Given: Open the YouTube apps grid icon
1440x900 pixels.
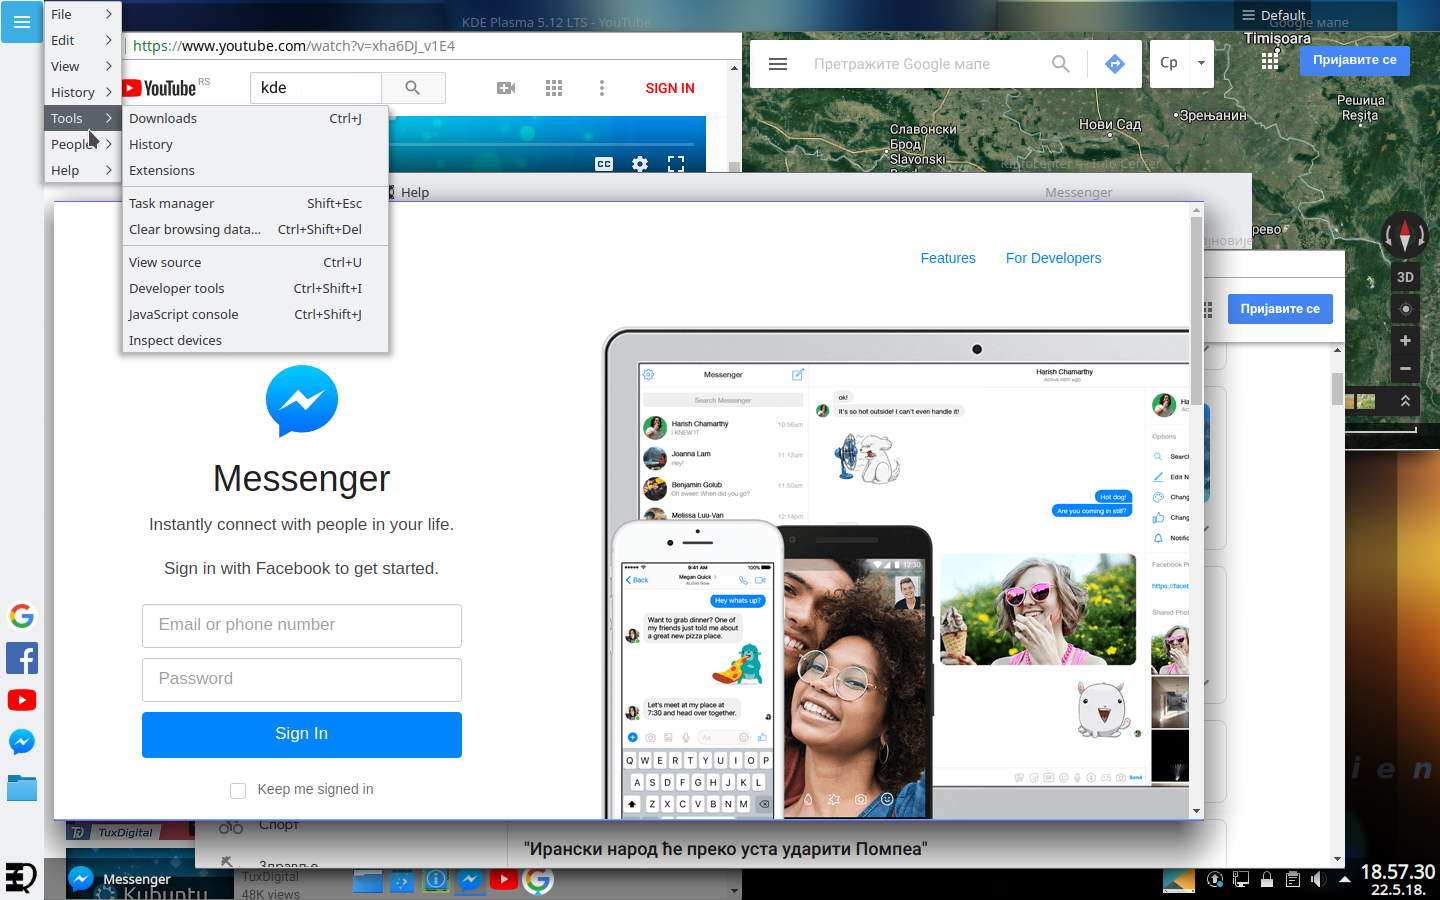Looking at the screenshot, I should point(554,88).
